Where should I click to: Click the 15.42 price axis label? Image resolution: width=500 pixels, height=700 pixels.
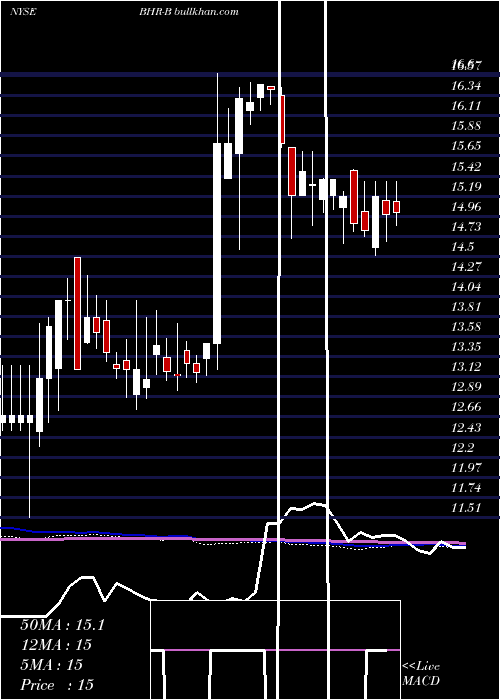click(x=467, y=167)
